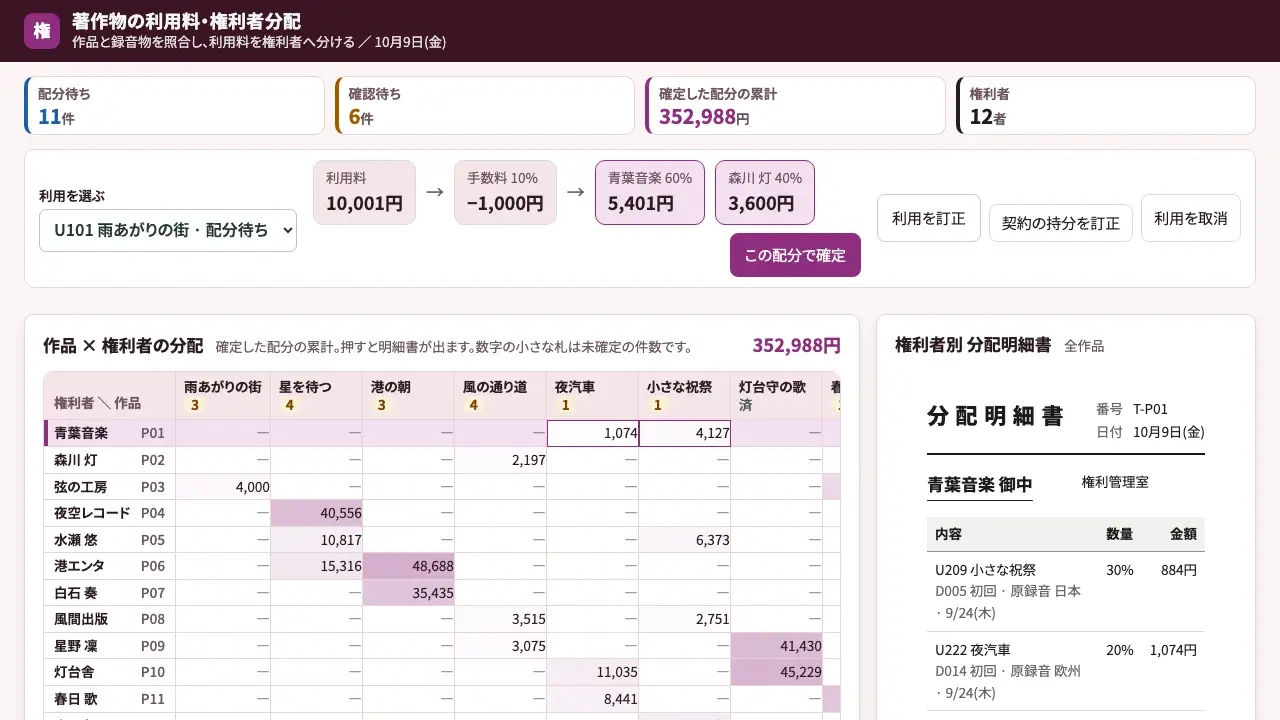This screenshot has width=1280, height=720.
Task: Open cell 48,688 in 港エンタ row
Action: (408, 566)
